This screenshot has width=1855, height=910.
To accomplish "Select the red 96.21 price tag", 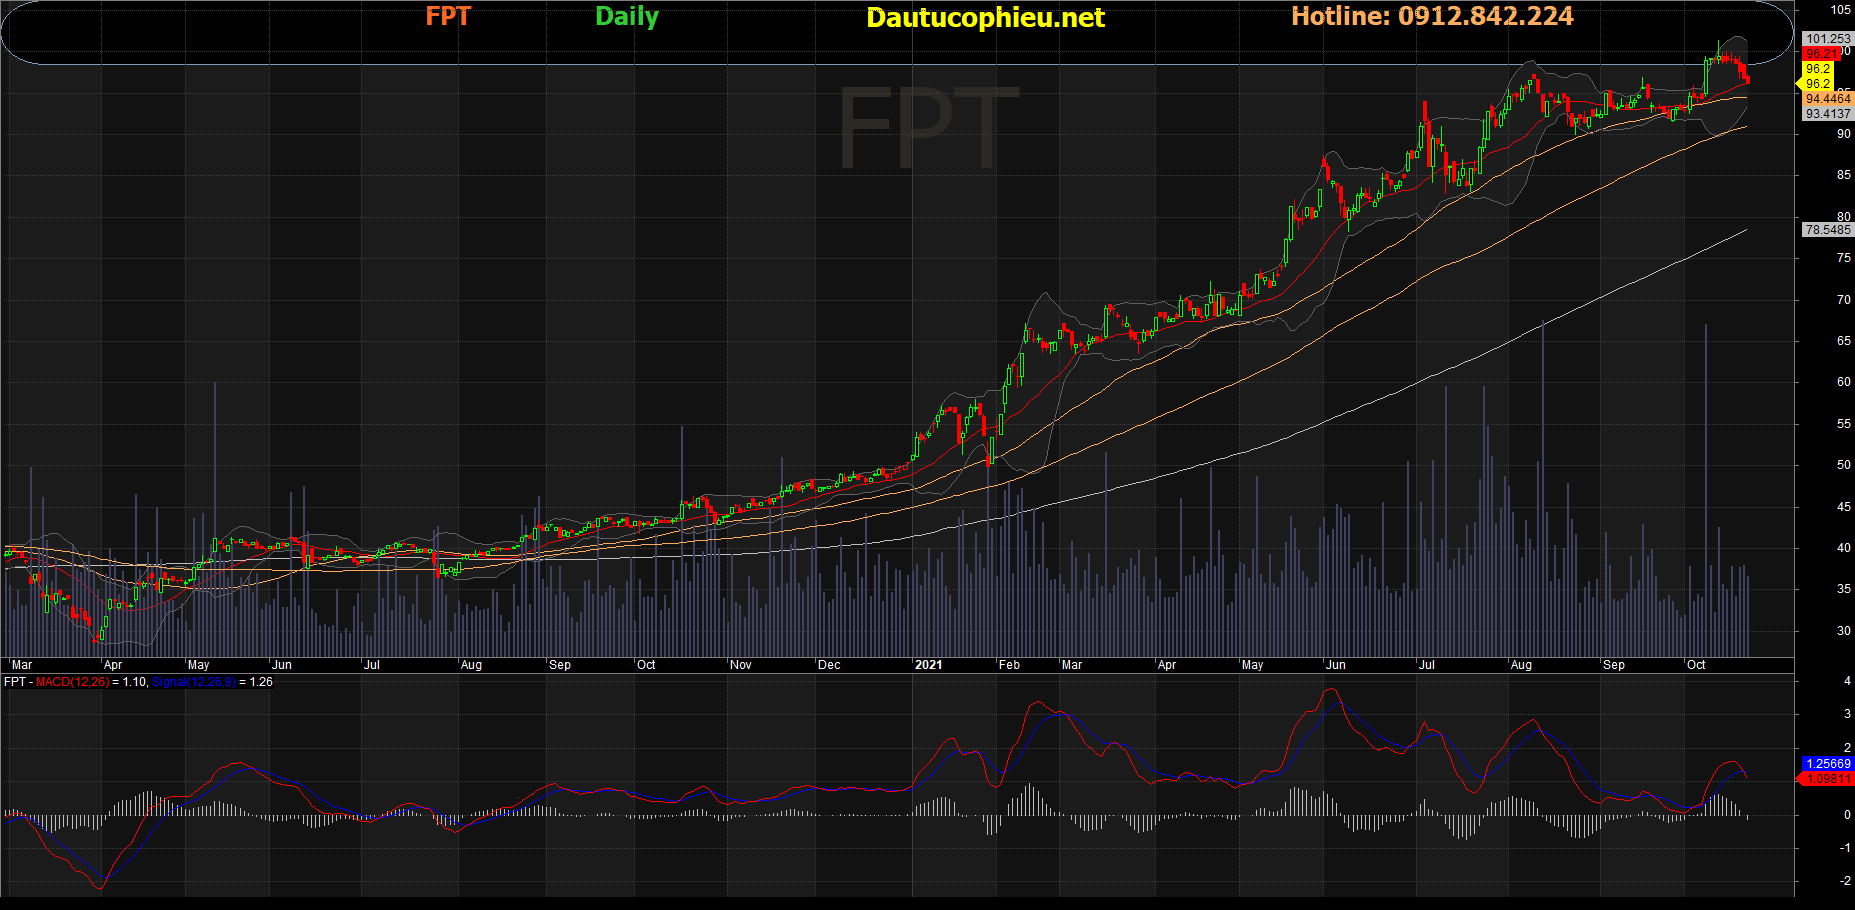I will (x=1821, y=54).
